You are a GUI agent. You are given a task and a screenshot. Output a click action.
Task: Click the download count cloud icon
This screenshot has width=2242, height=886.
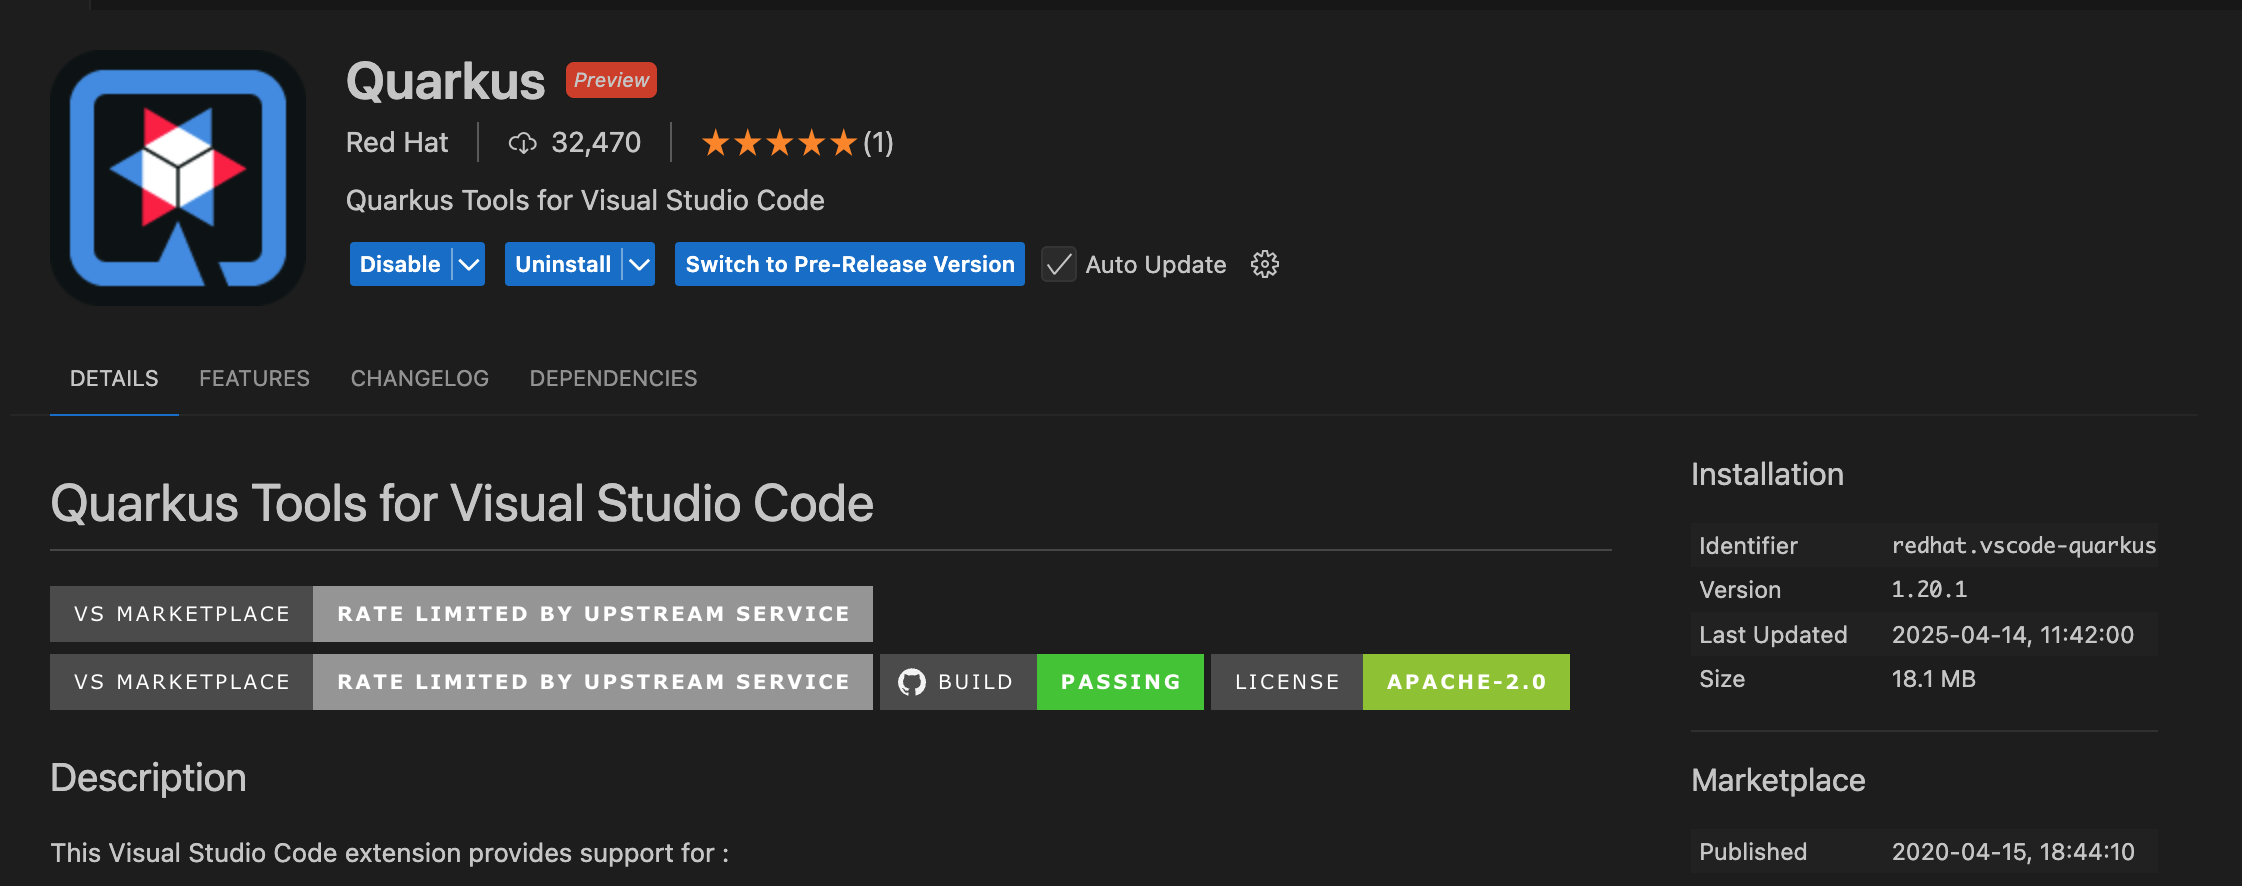coord(522,143)
